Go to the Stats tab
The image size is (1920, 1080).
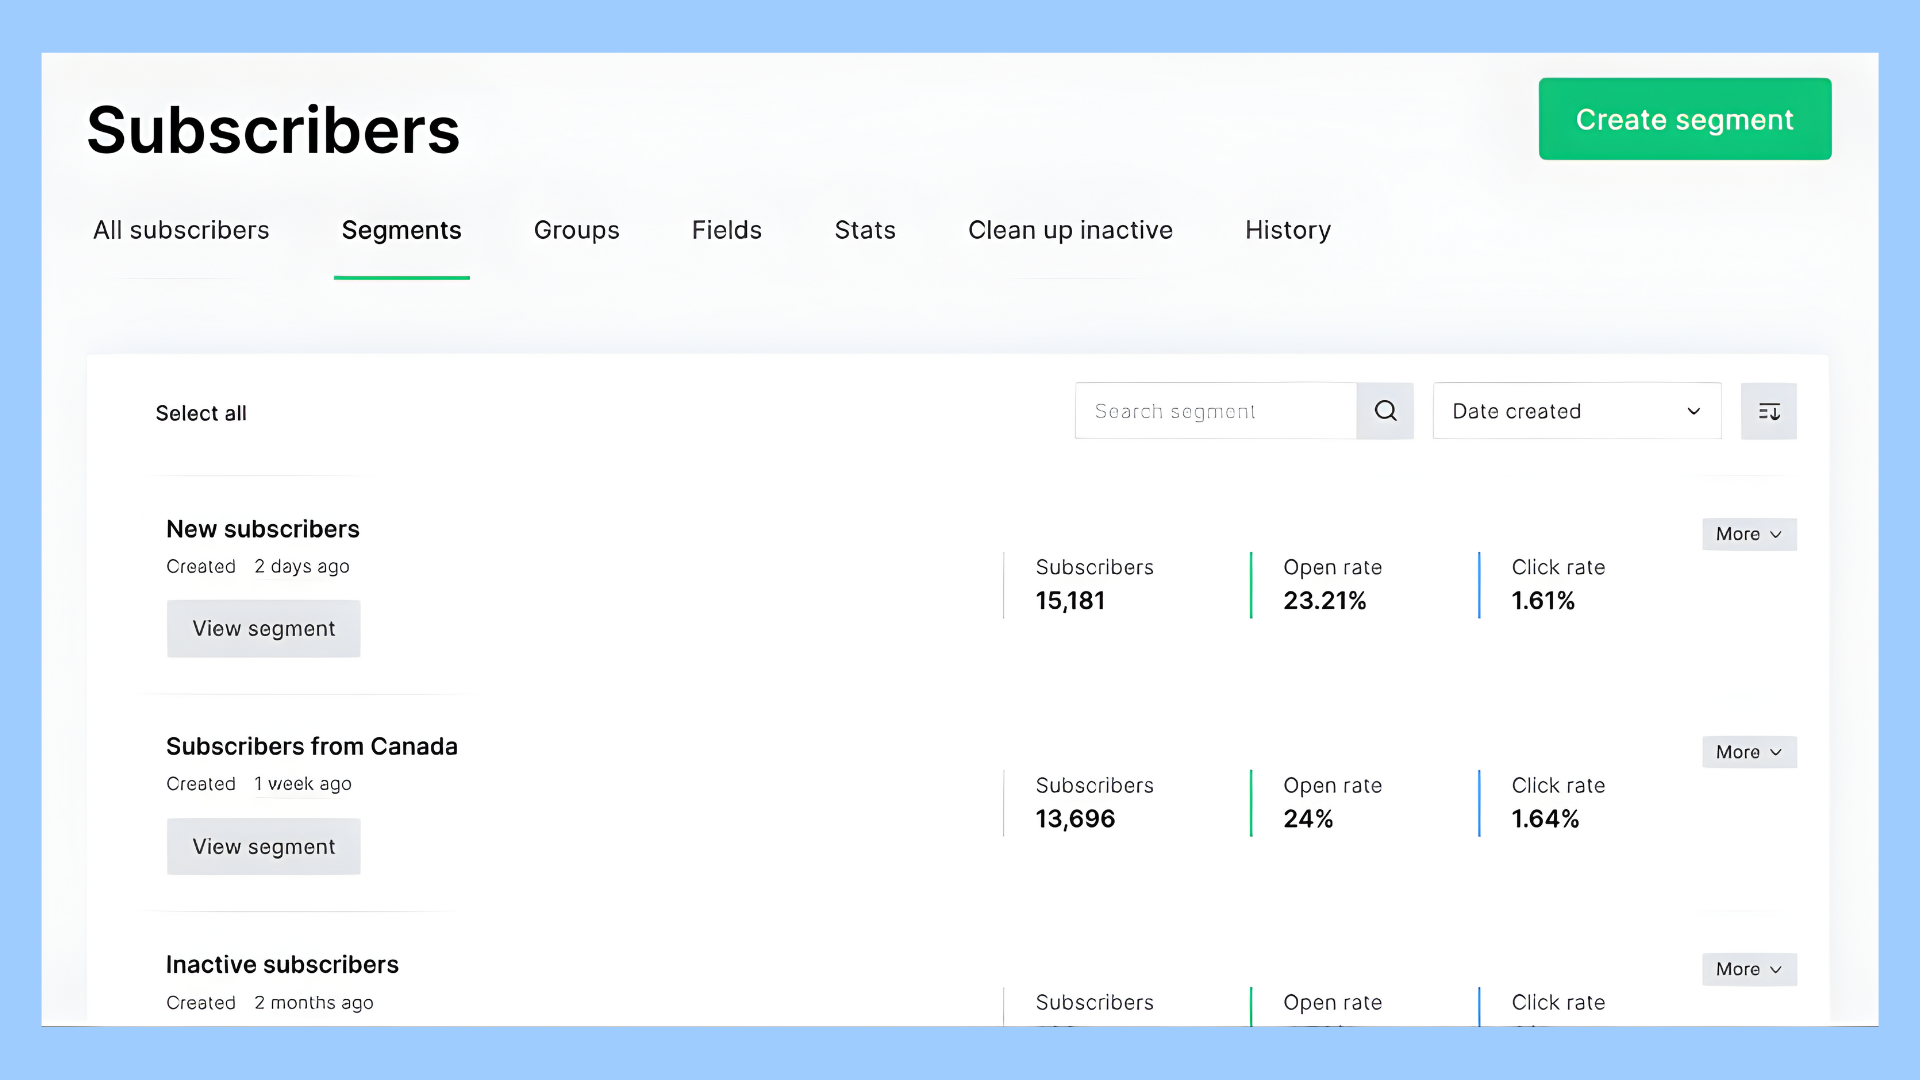click(x=864, y=230)
